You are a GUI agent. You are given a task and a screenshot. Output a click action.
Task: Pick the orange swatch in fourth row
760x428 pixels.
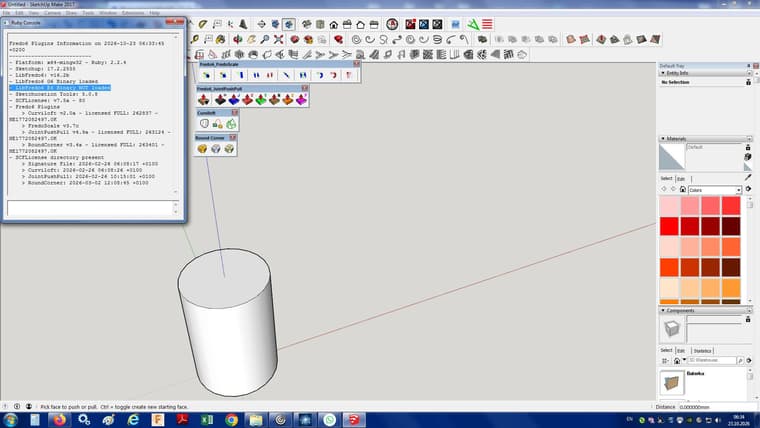click(x=669, y=268)
